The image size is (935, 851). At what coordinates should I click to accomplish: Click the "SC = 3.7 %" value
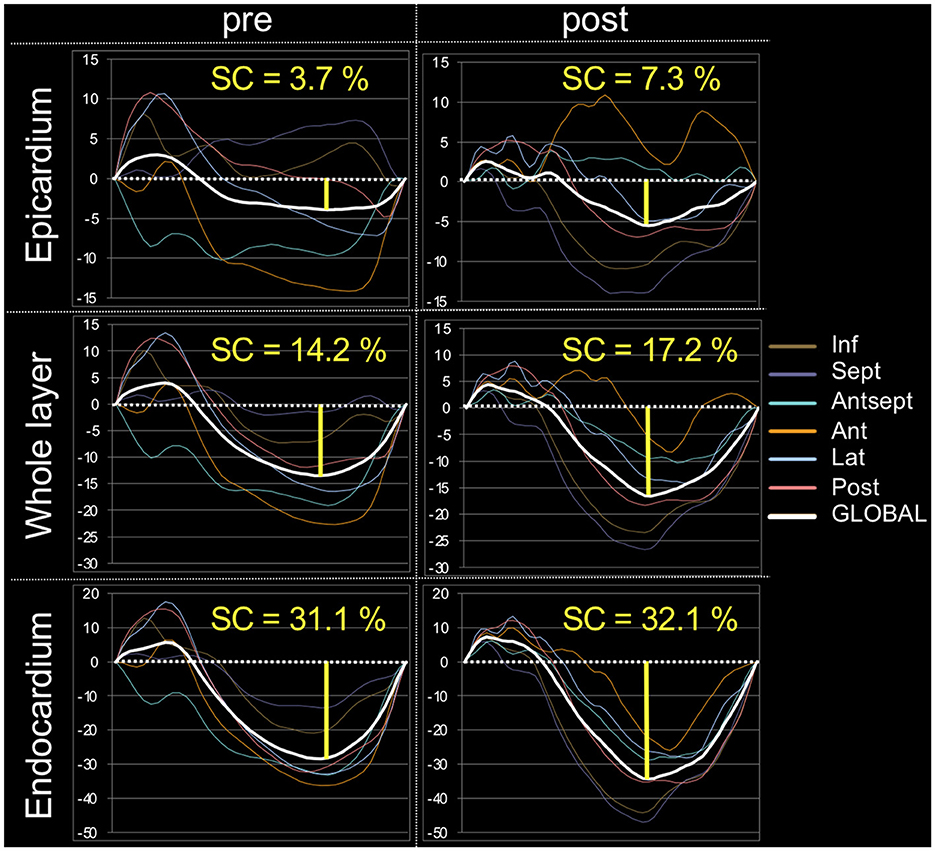290,79
